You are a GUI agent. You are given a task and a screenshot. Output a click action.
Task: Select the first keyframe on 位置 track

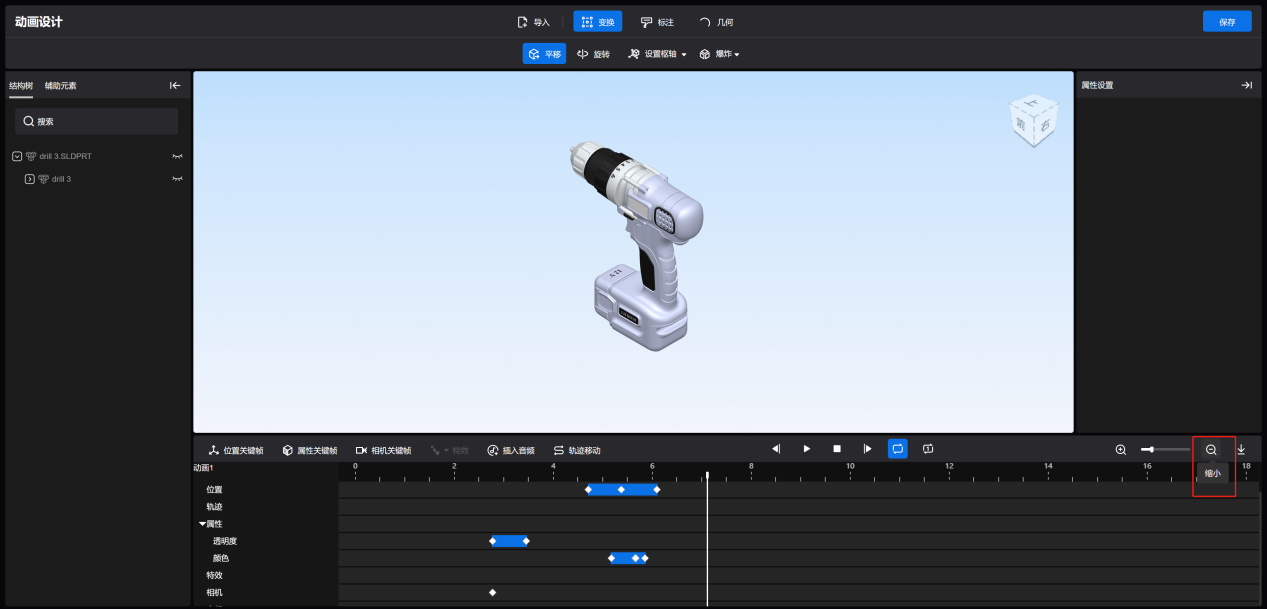(x=589, y=490)
